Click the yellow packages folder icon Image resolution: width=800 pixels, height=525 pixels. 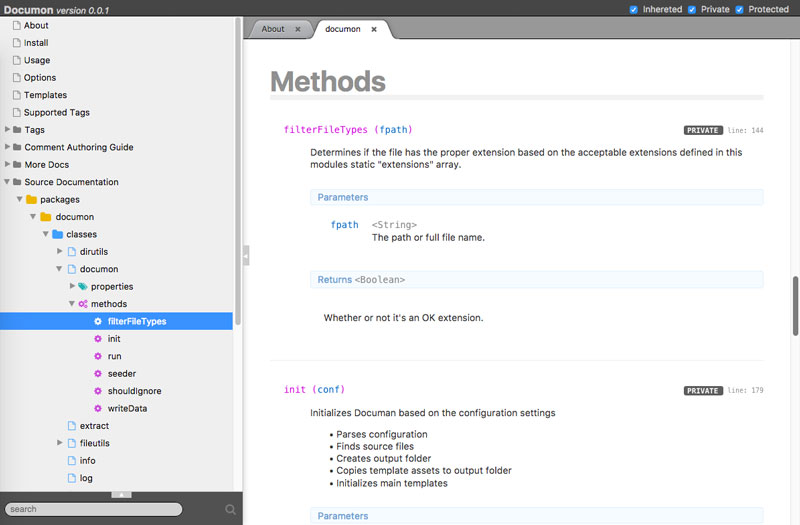click(31, 199)
